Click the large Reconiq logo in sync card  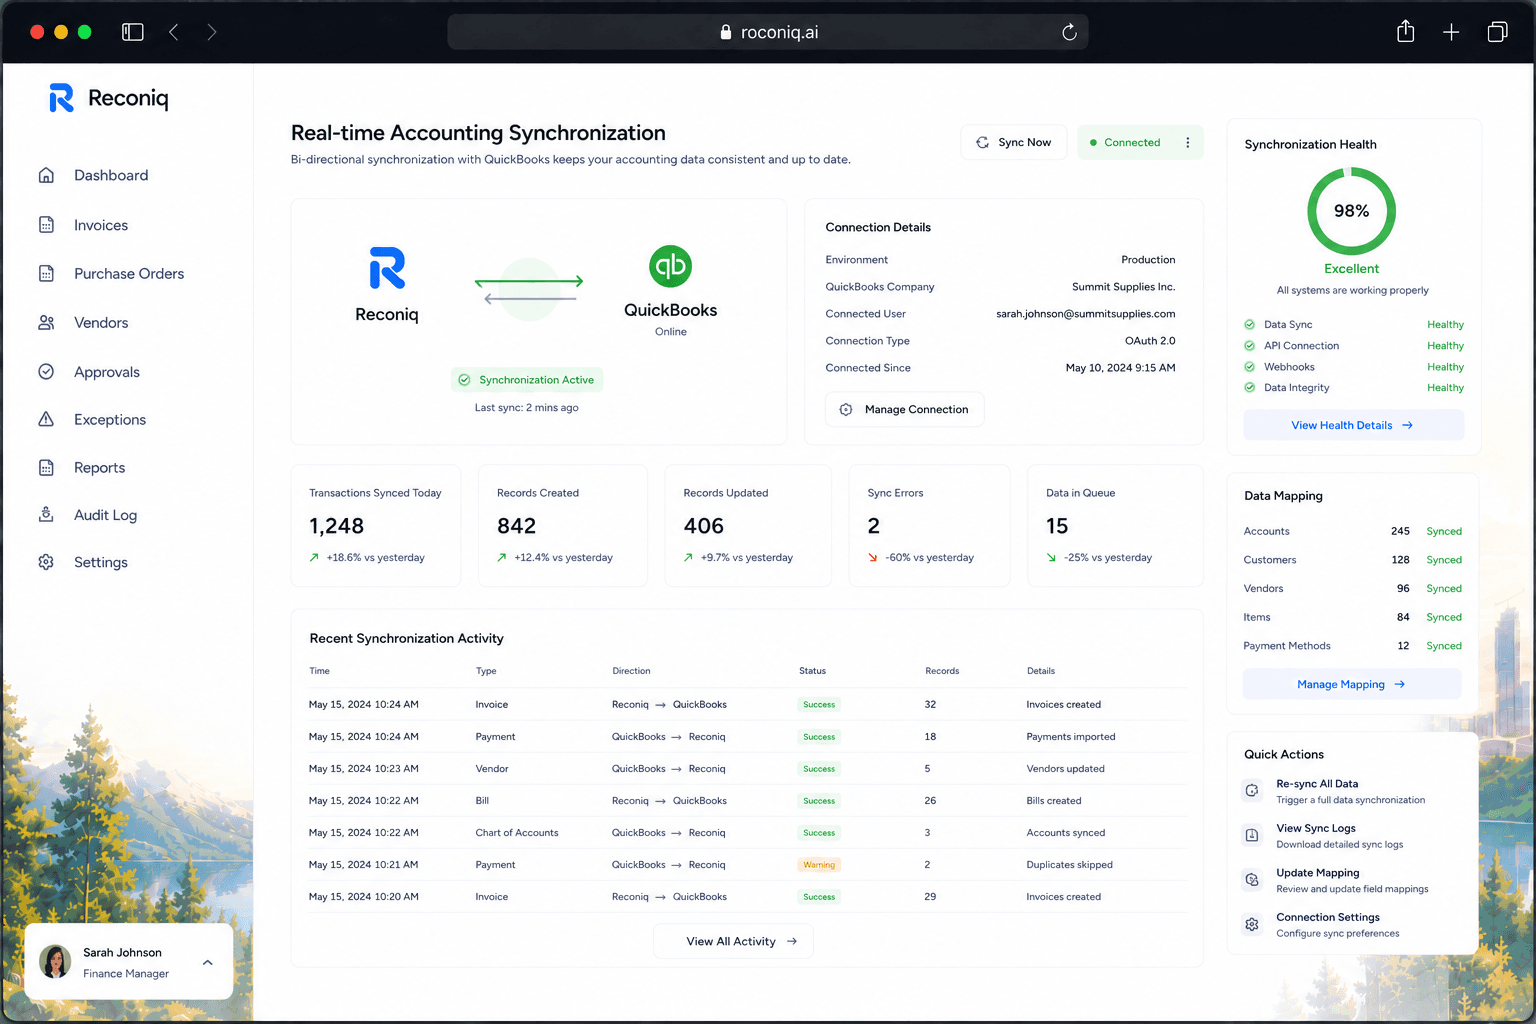click(x=387, y=268)
